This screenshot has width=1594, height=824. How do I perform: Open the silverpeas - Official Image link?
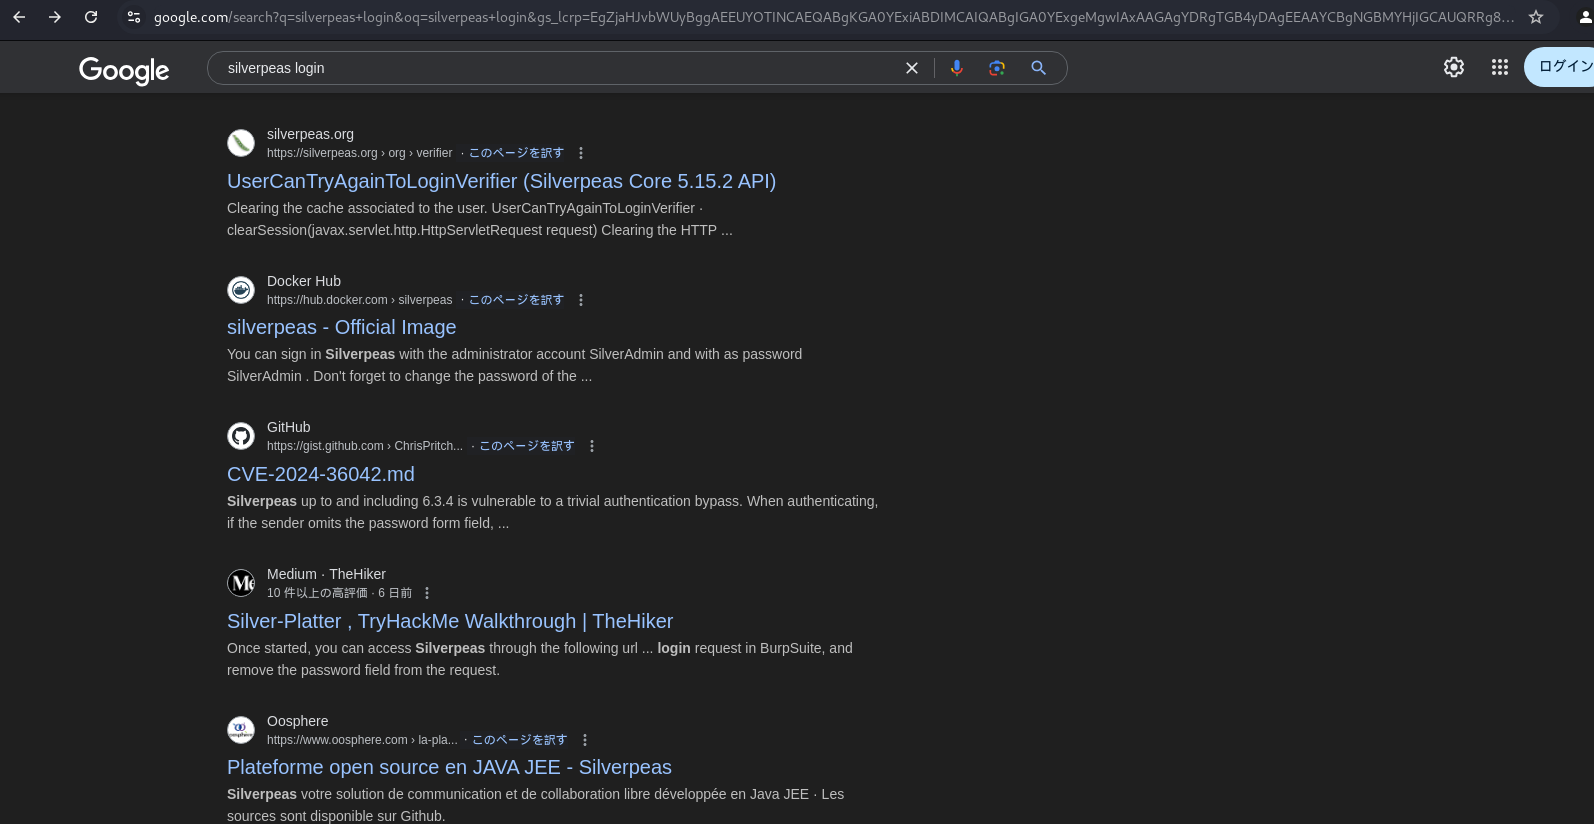click(x=341, y=327)
